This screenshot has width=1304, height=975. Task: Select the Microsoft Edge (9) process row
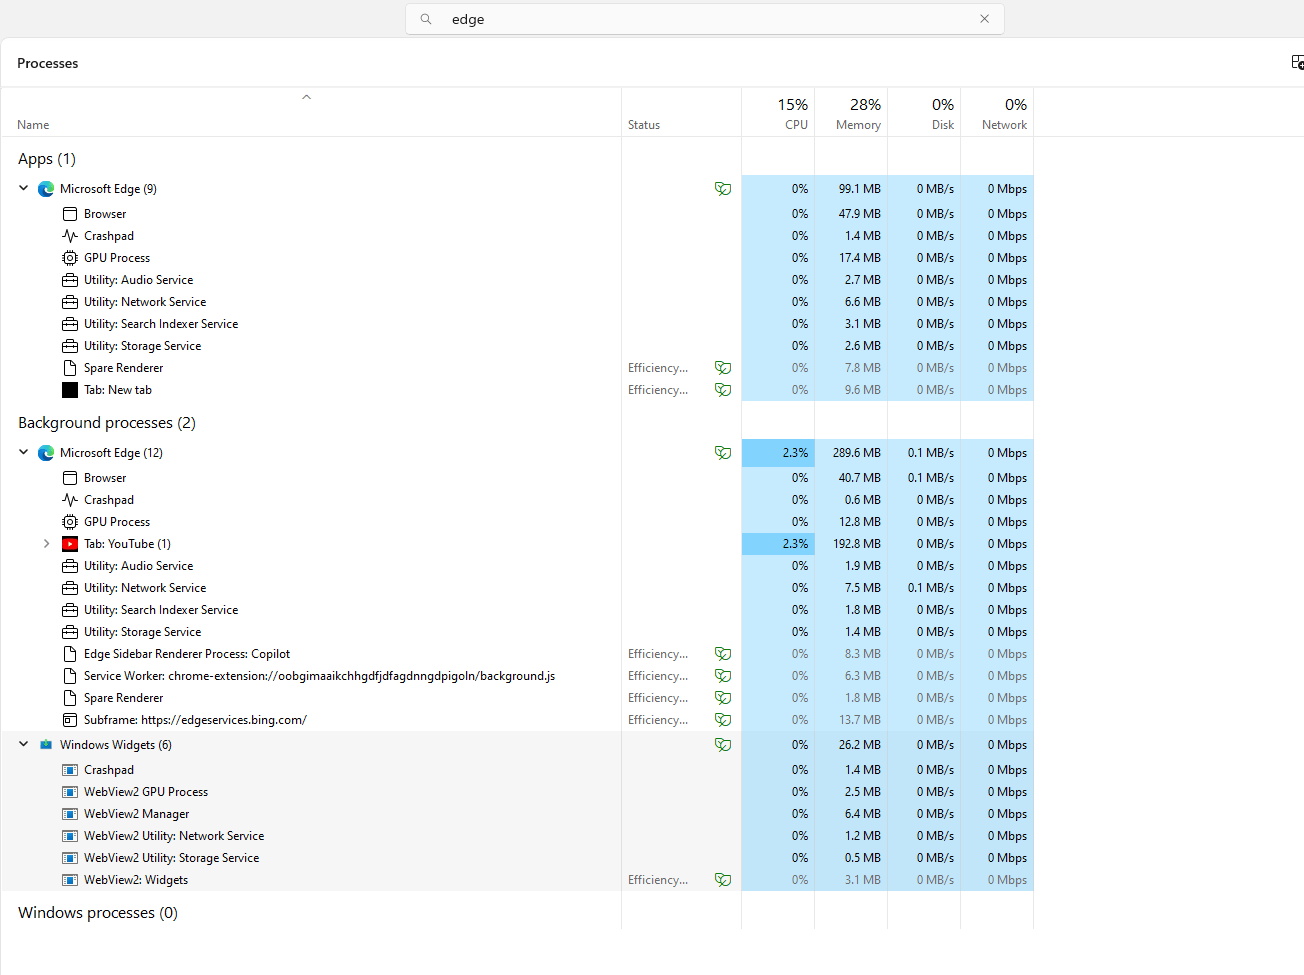[517, 189]
